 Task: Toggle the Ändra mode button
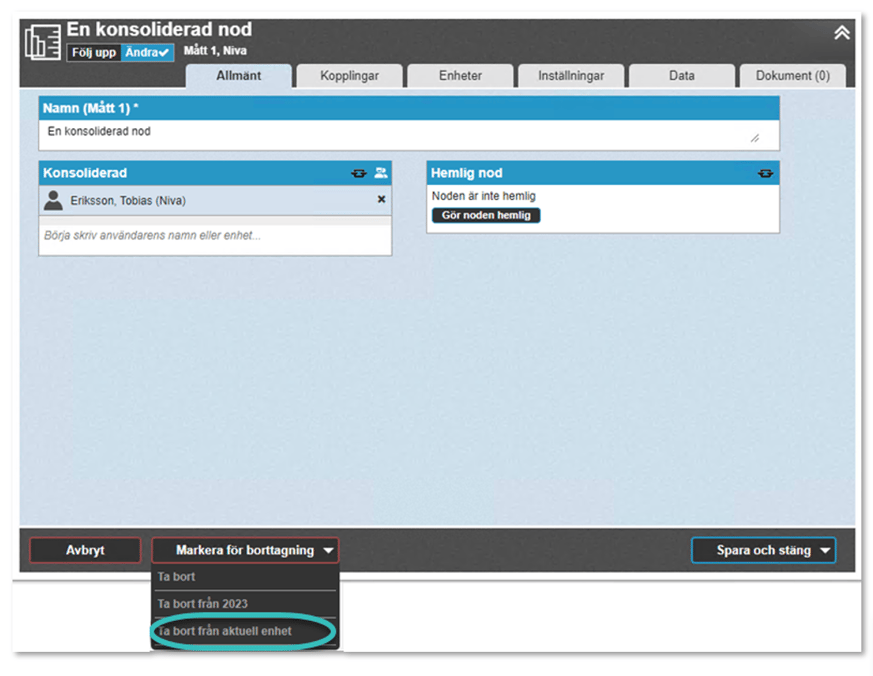click(x=147, y=52)
